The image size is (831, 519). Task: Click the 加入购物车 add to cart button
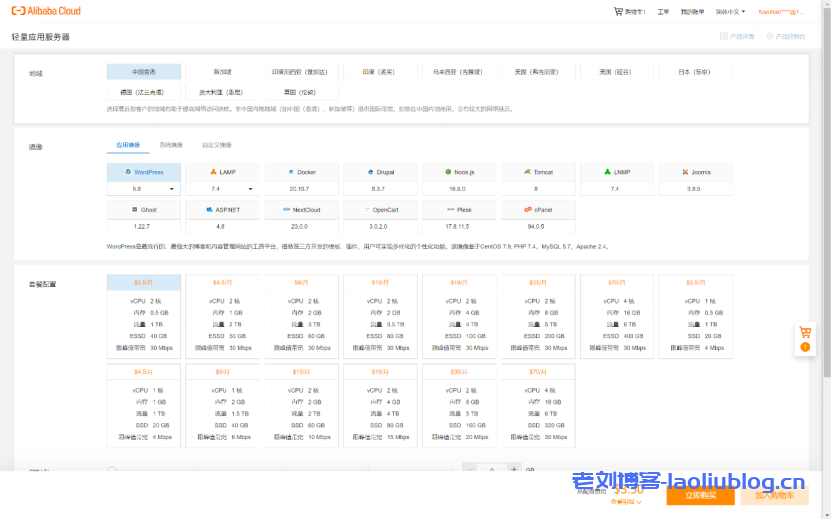point(774,496)
